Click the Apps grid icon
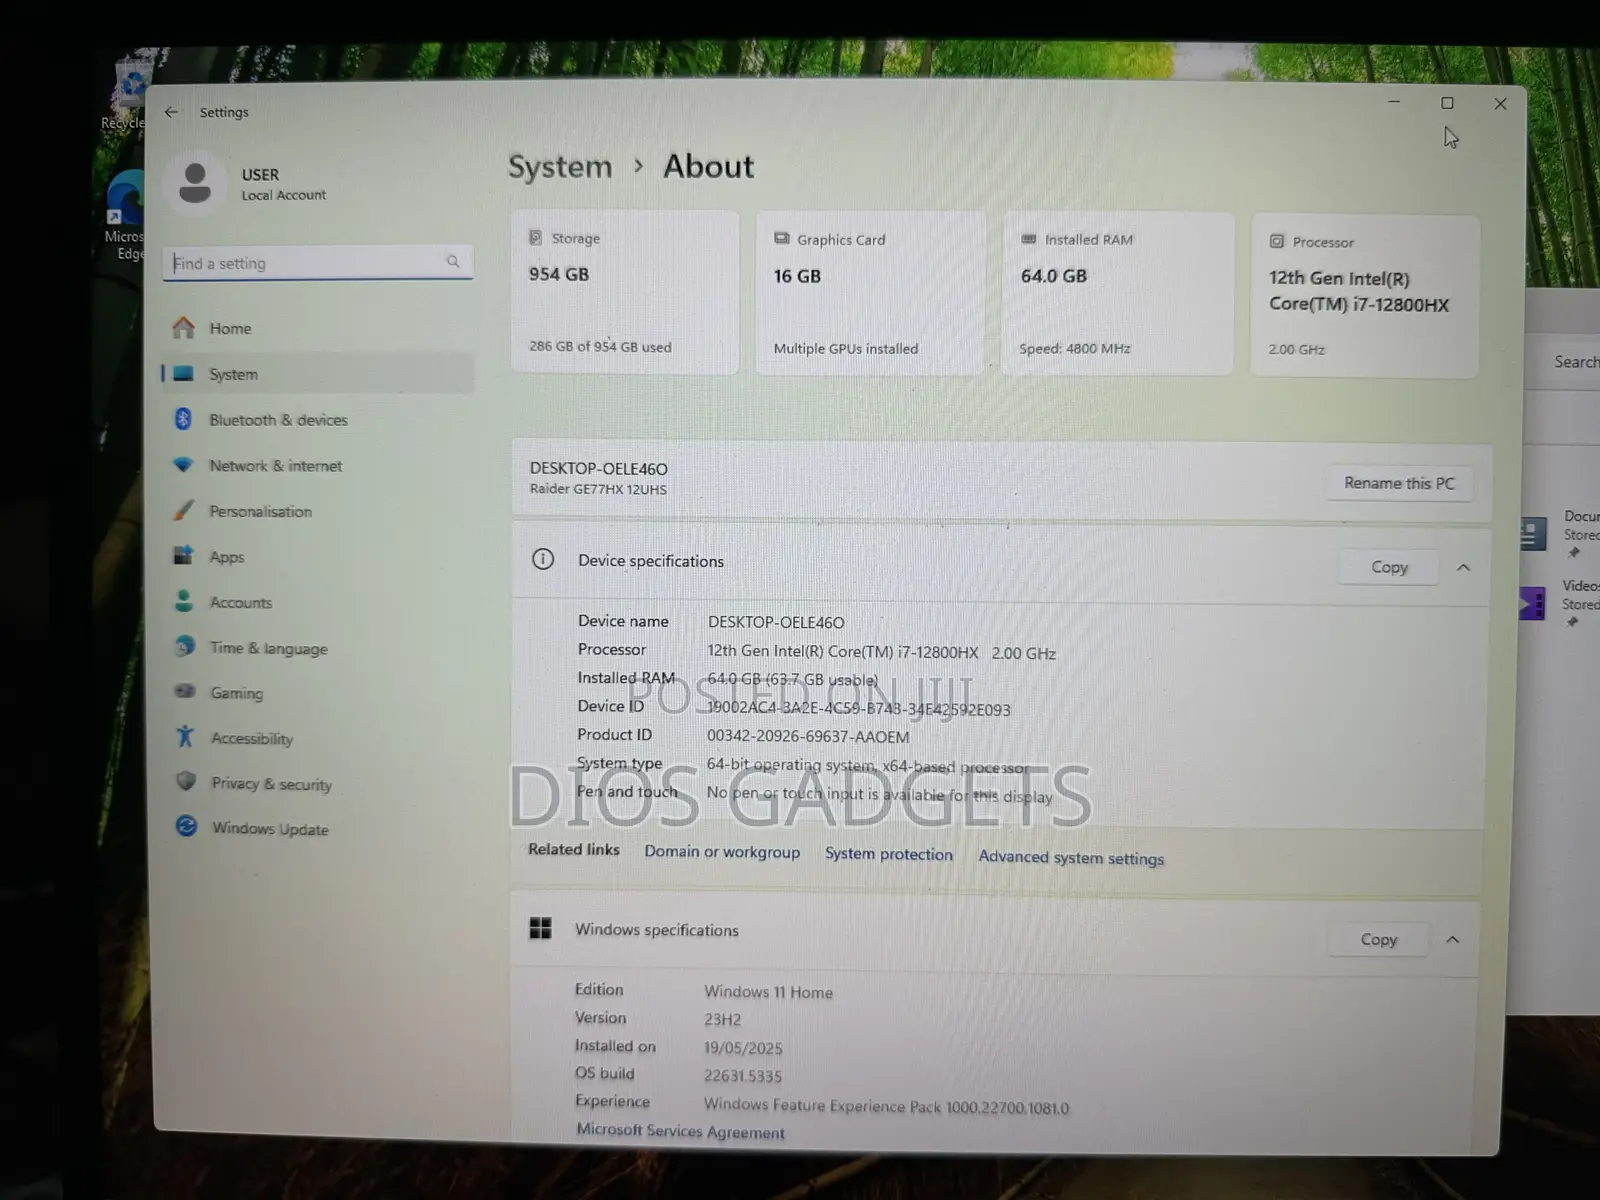This screenshot has width=1600, height=1200. pyautogui.click(x=183, y=555)
